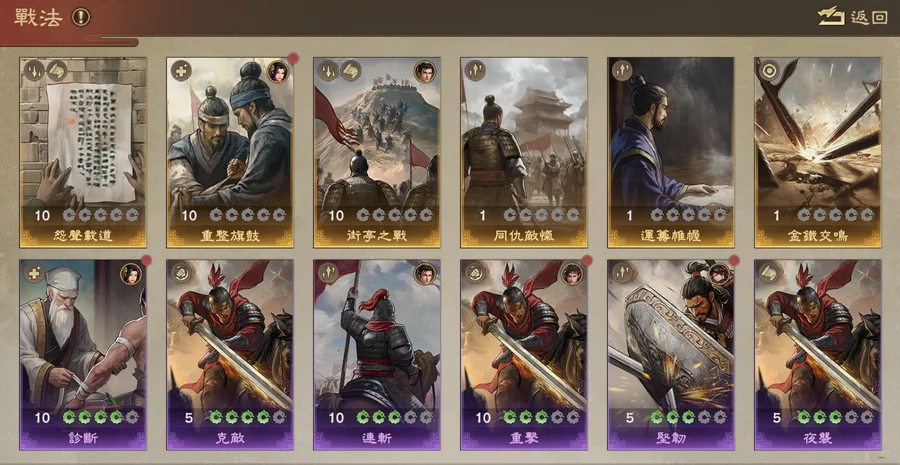
Task: Click the 返回 return button
Action: click(x=852, y=17)
